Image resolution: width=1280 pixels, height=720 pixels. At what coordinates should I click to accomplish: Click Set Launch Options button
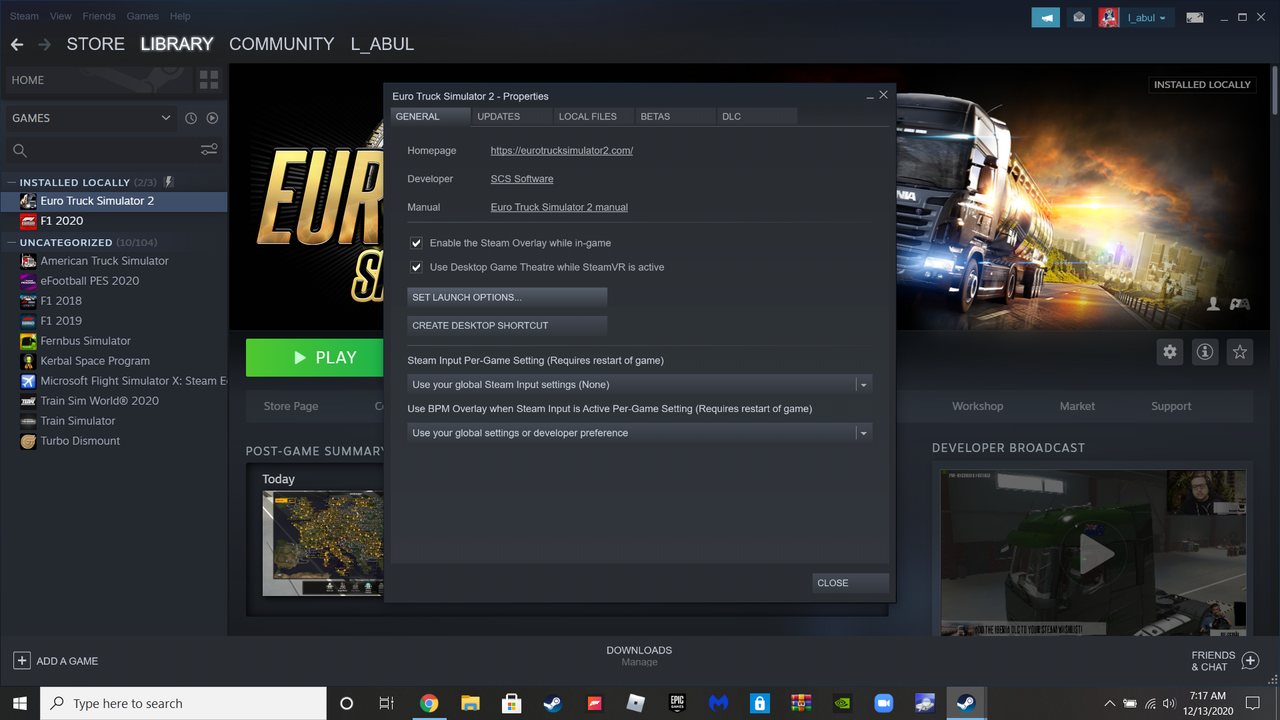(507, 297)
